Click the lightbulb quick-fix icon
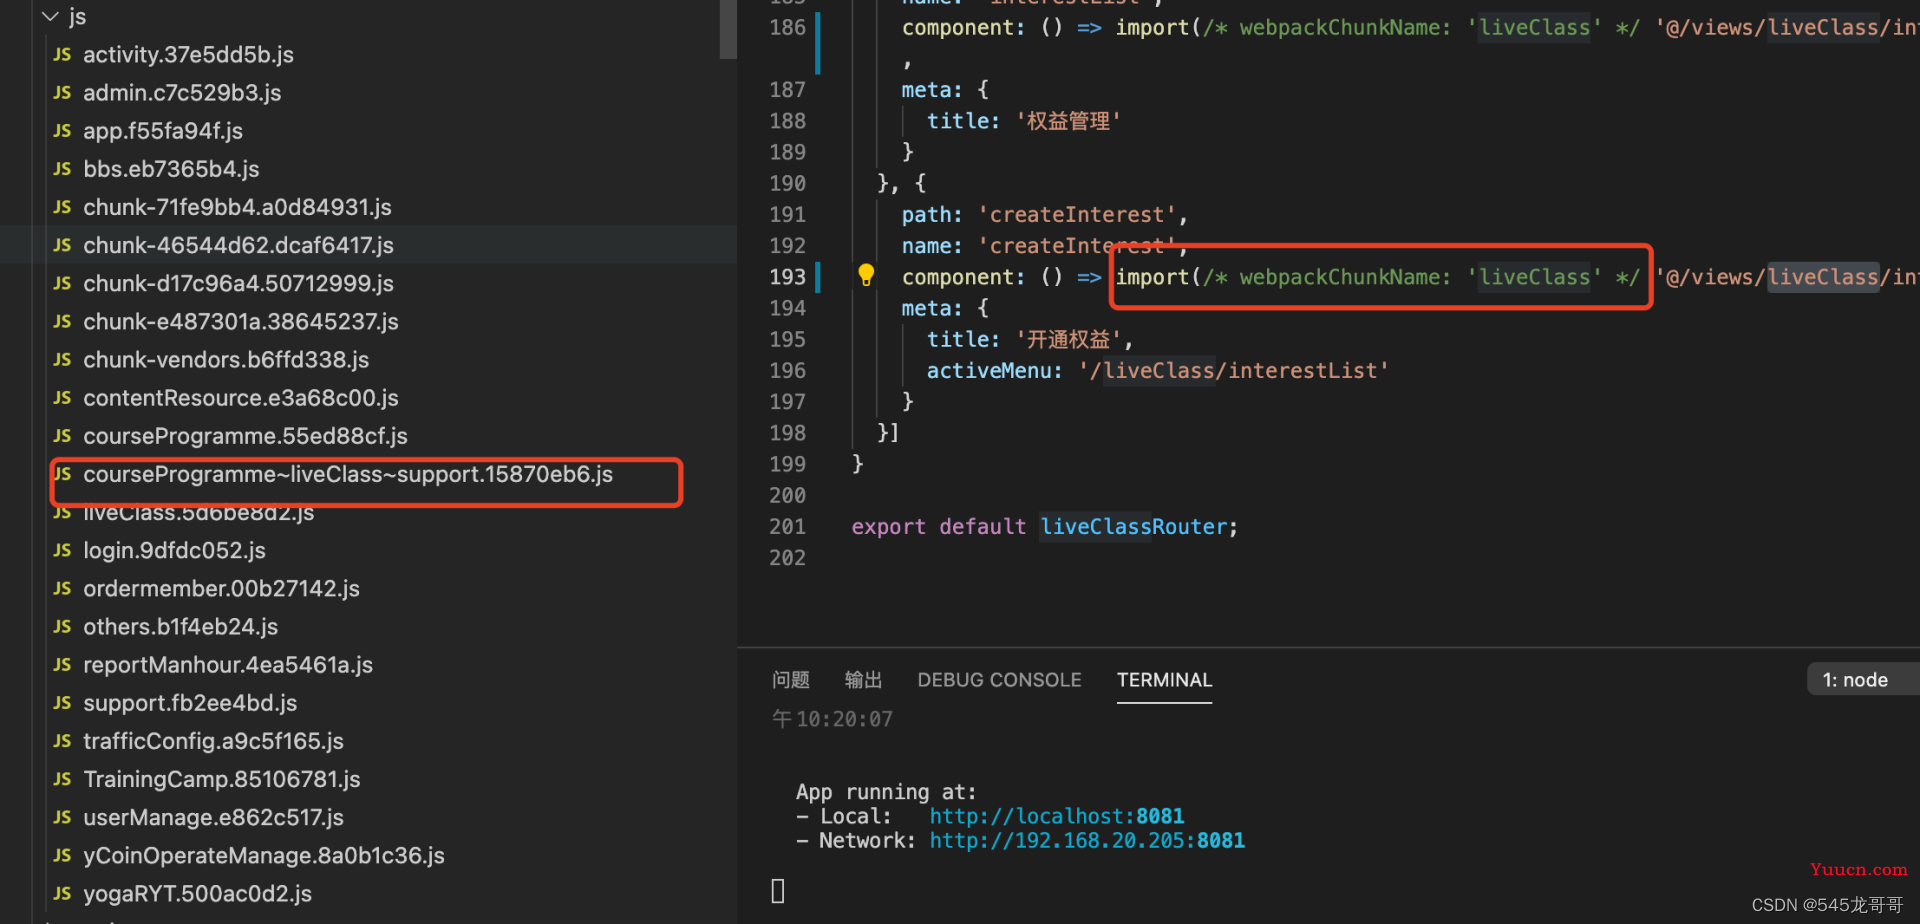Screen dimensions: 1920x924 [x=866, y=275]
